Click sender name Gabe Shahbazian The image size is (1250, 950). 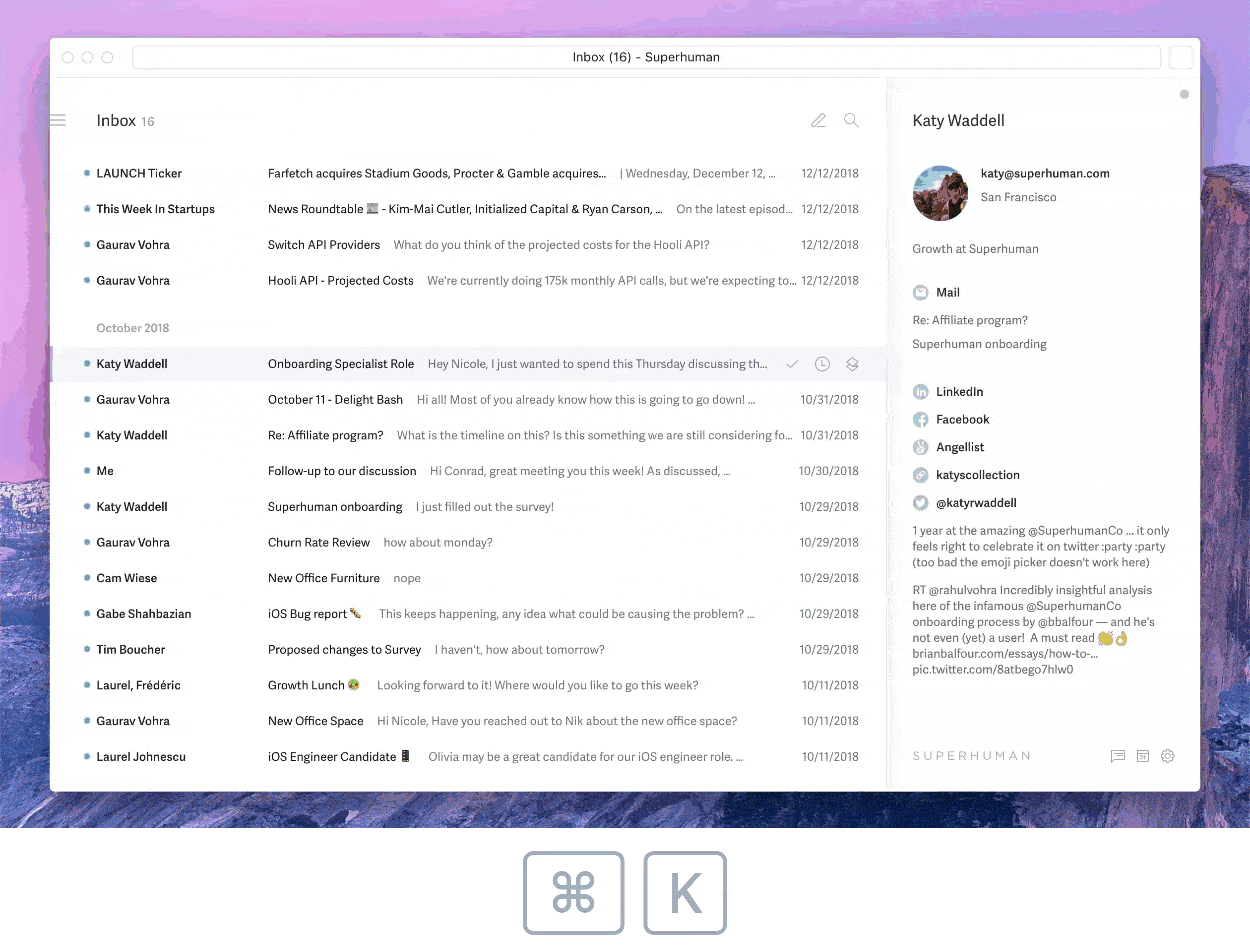(144, 614)
